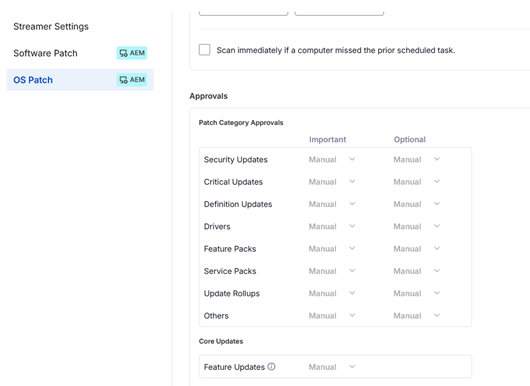This screenshot has height=386, width=530.
Task: Open Service Packs Important dropdown
Action: [332, 271]
